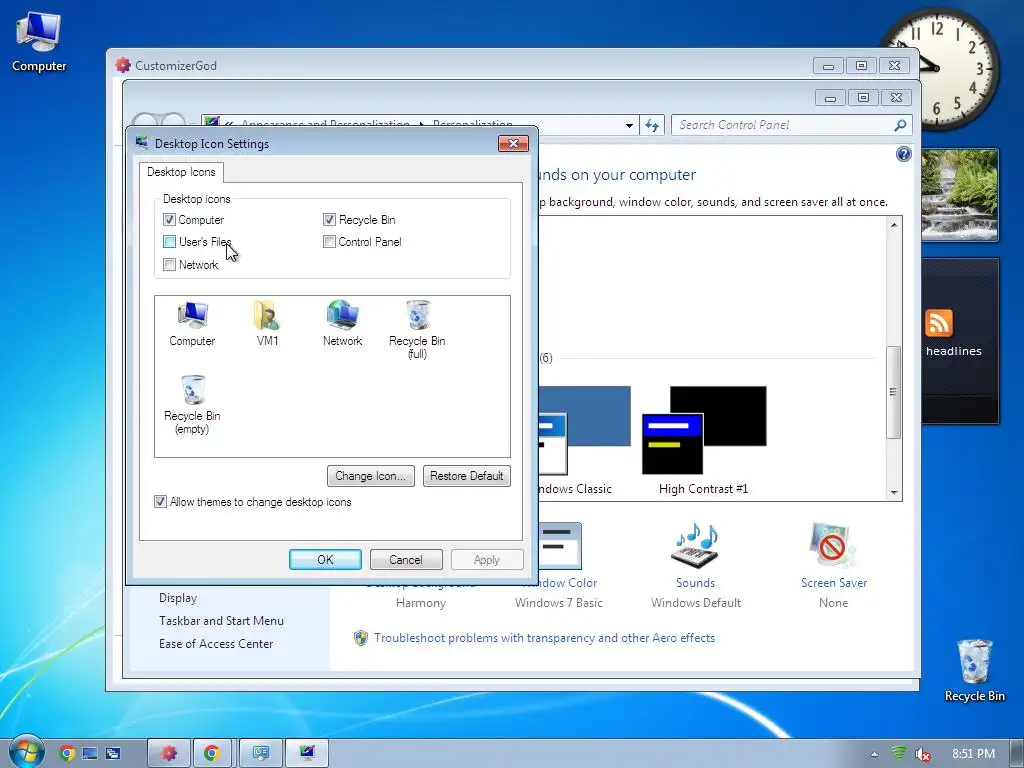
Task: Enable the User's Files checkbox
Action: [169, 242]
